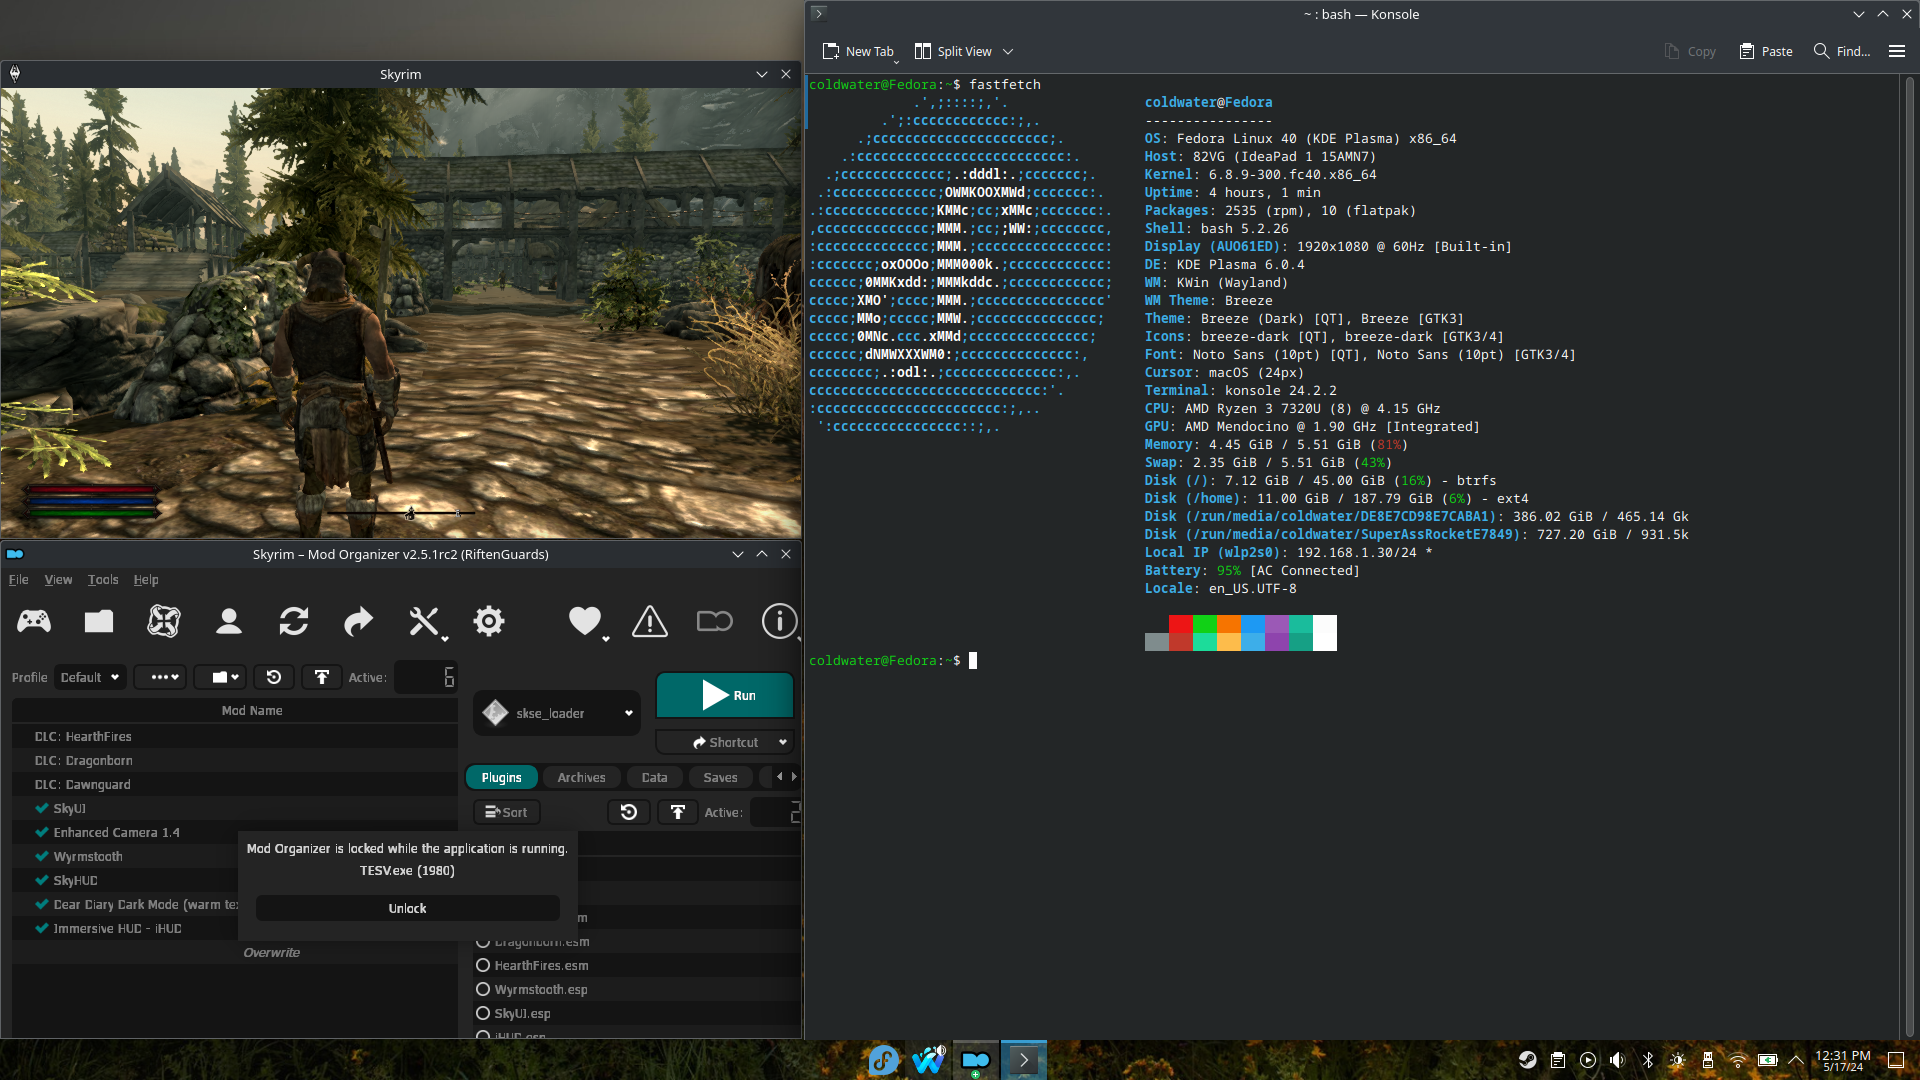
Task: Switch to the Saves tab
Action: click(x=720, y=777)
